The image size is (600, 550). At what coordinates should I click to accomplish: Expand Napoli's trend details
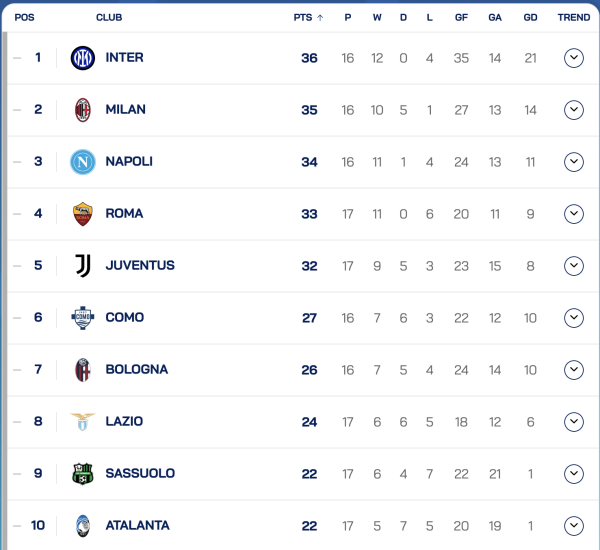[x=573, y=162]
